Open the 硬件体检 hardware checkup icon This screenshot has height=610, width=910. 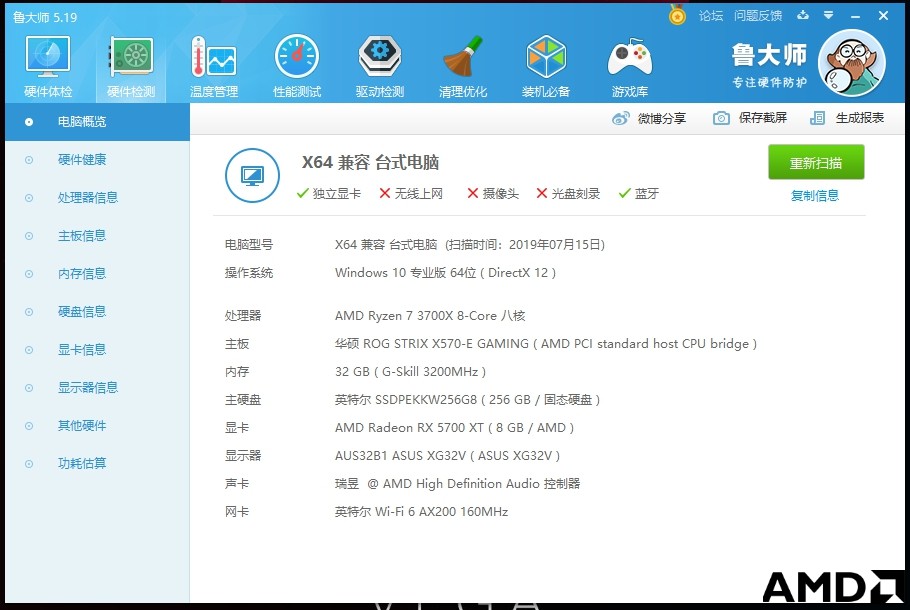[x=48, y=66]
